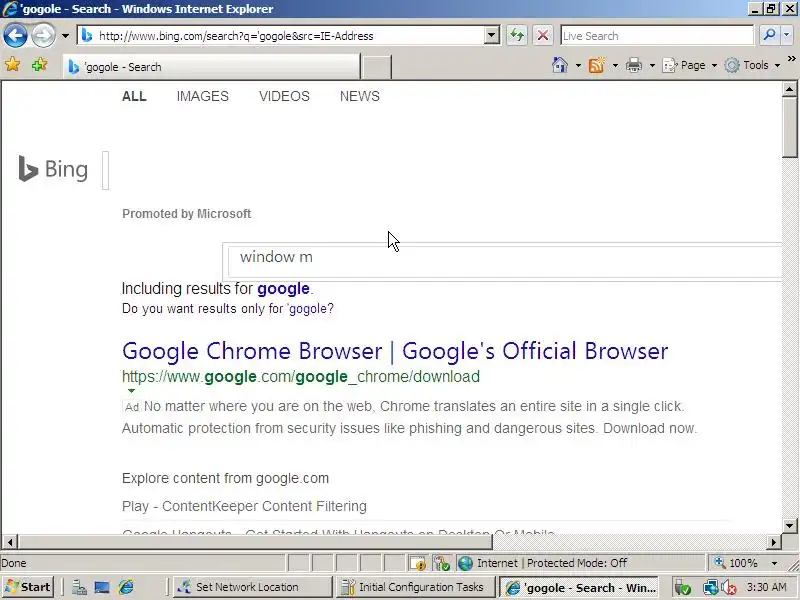The width and height of the screenshot is (800, 600).
Task: Click scroll up arrow on vertical scrollbar
Action: tap(789, 89)
